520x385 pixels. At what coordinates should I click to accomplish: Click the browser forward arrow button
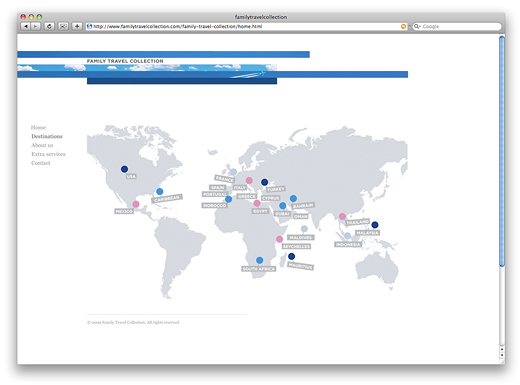[36, 26]
